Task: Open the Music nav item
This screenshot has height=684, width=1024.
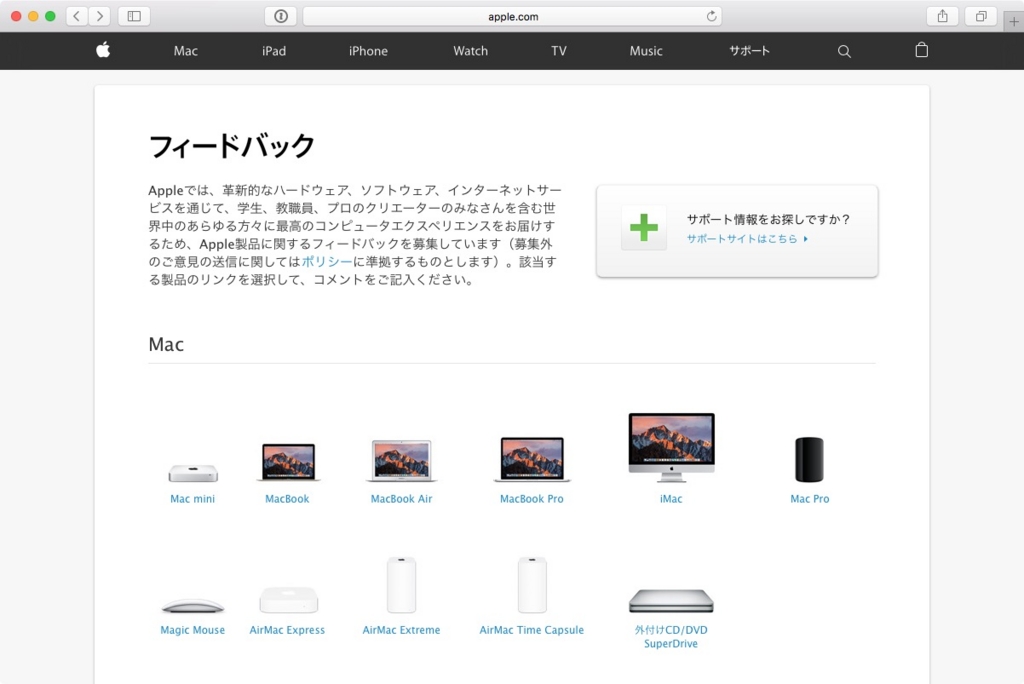Action: (646, 51)
